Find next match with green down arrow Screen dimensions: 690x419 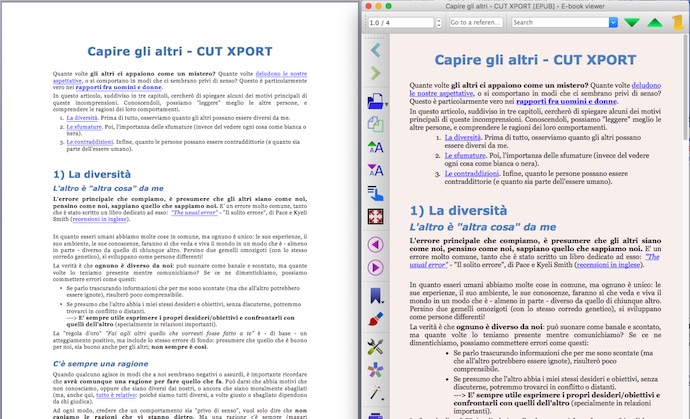(631, 22)
